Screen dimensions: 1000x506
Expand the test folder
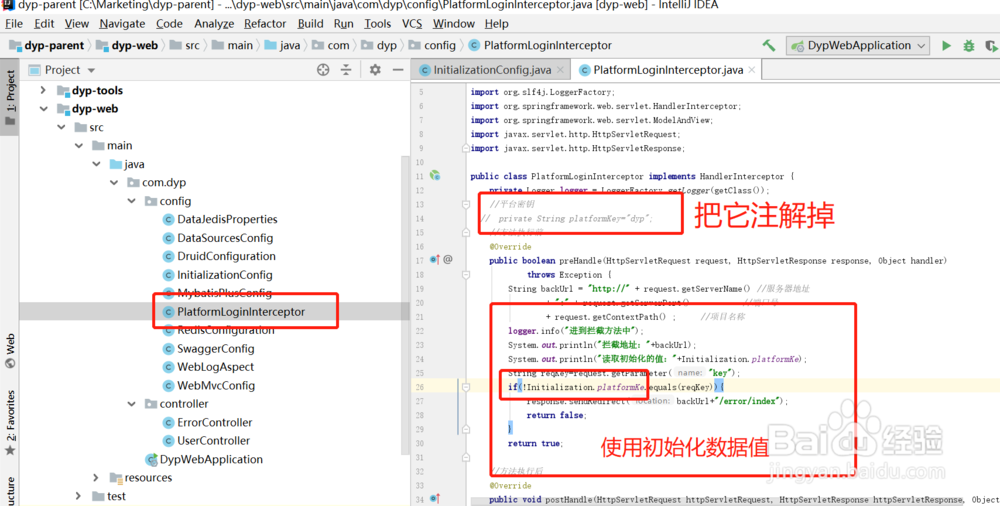(x=79, y=496)
